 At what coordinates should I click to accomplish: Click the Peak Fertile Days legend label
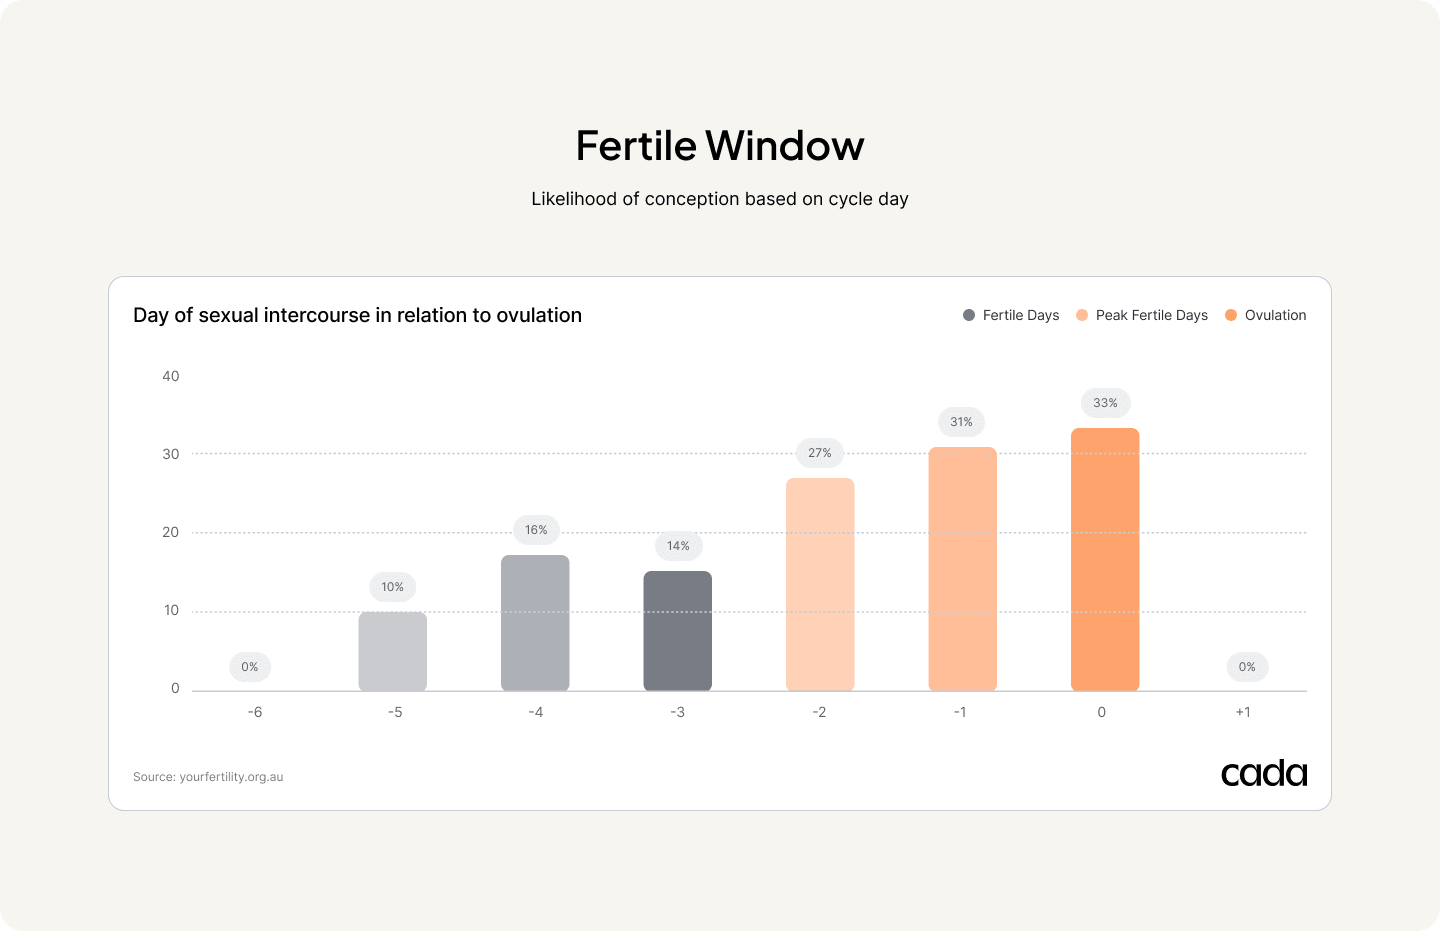1152,315
